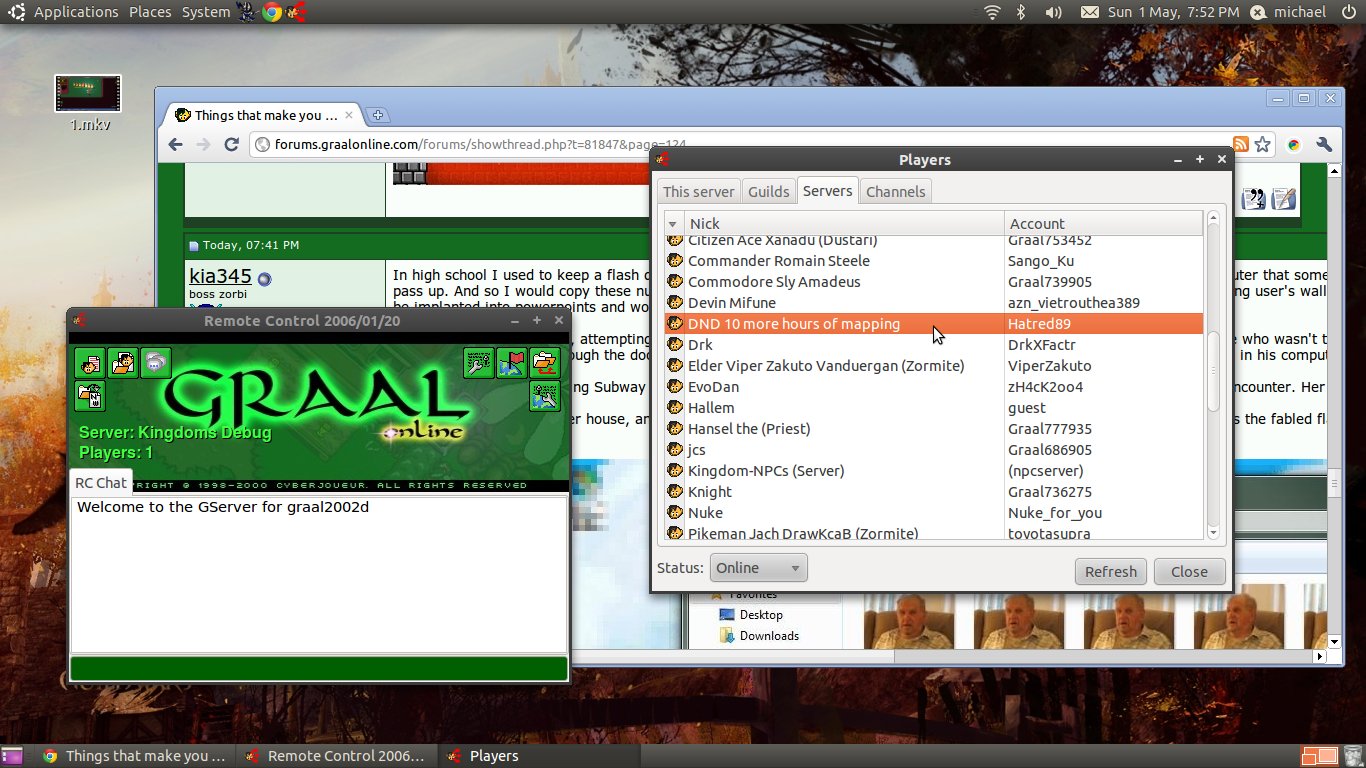
Task: Click the Remote Control taskbar button
Action: pos(337,756)
